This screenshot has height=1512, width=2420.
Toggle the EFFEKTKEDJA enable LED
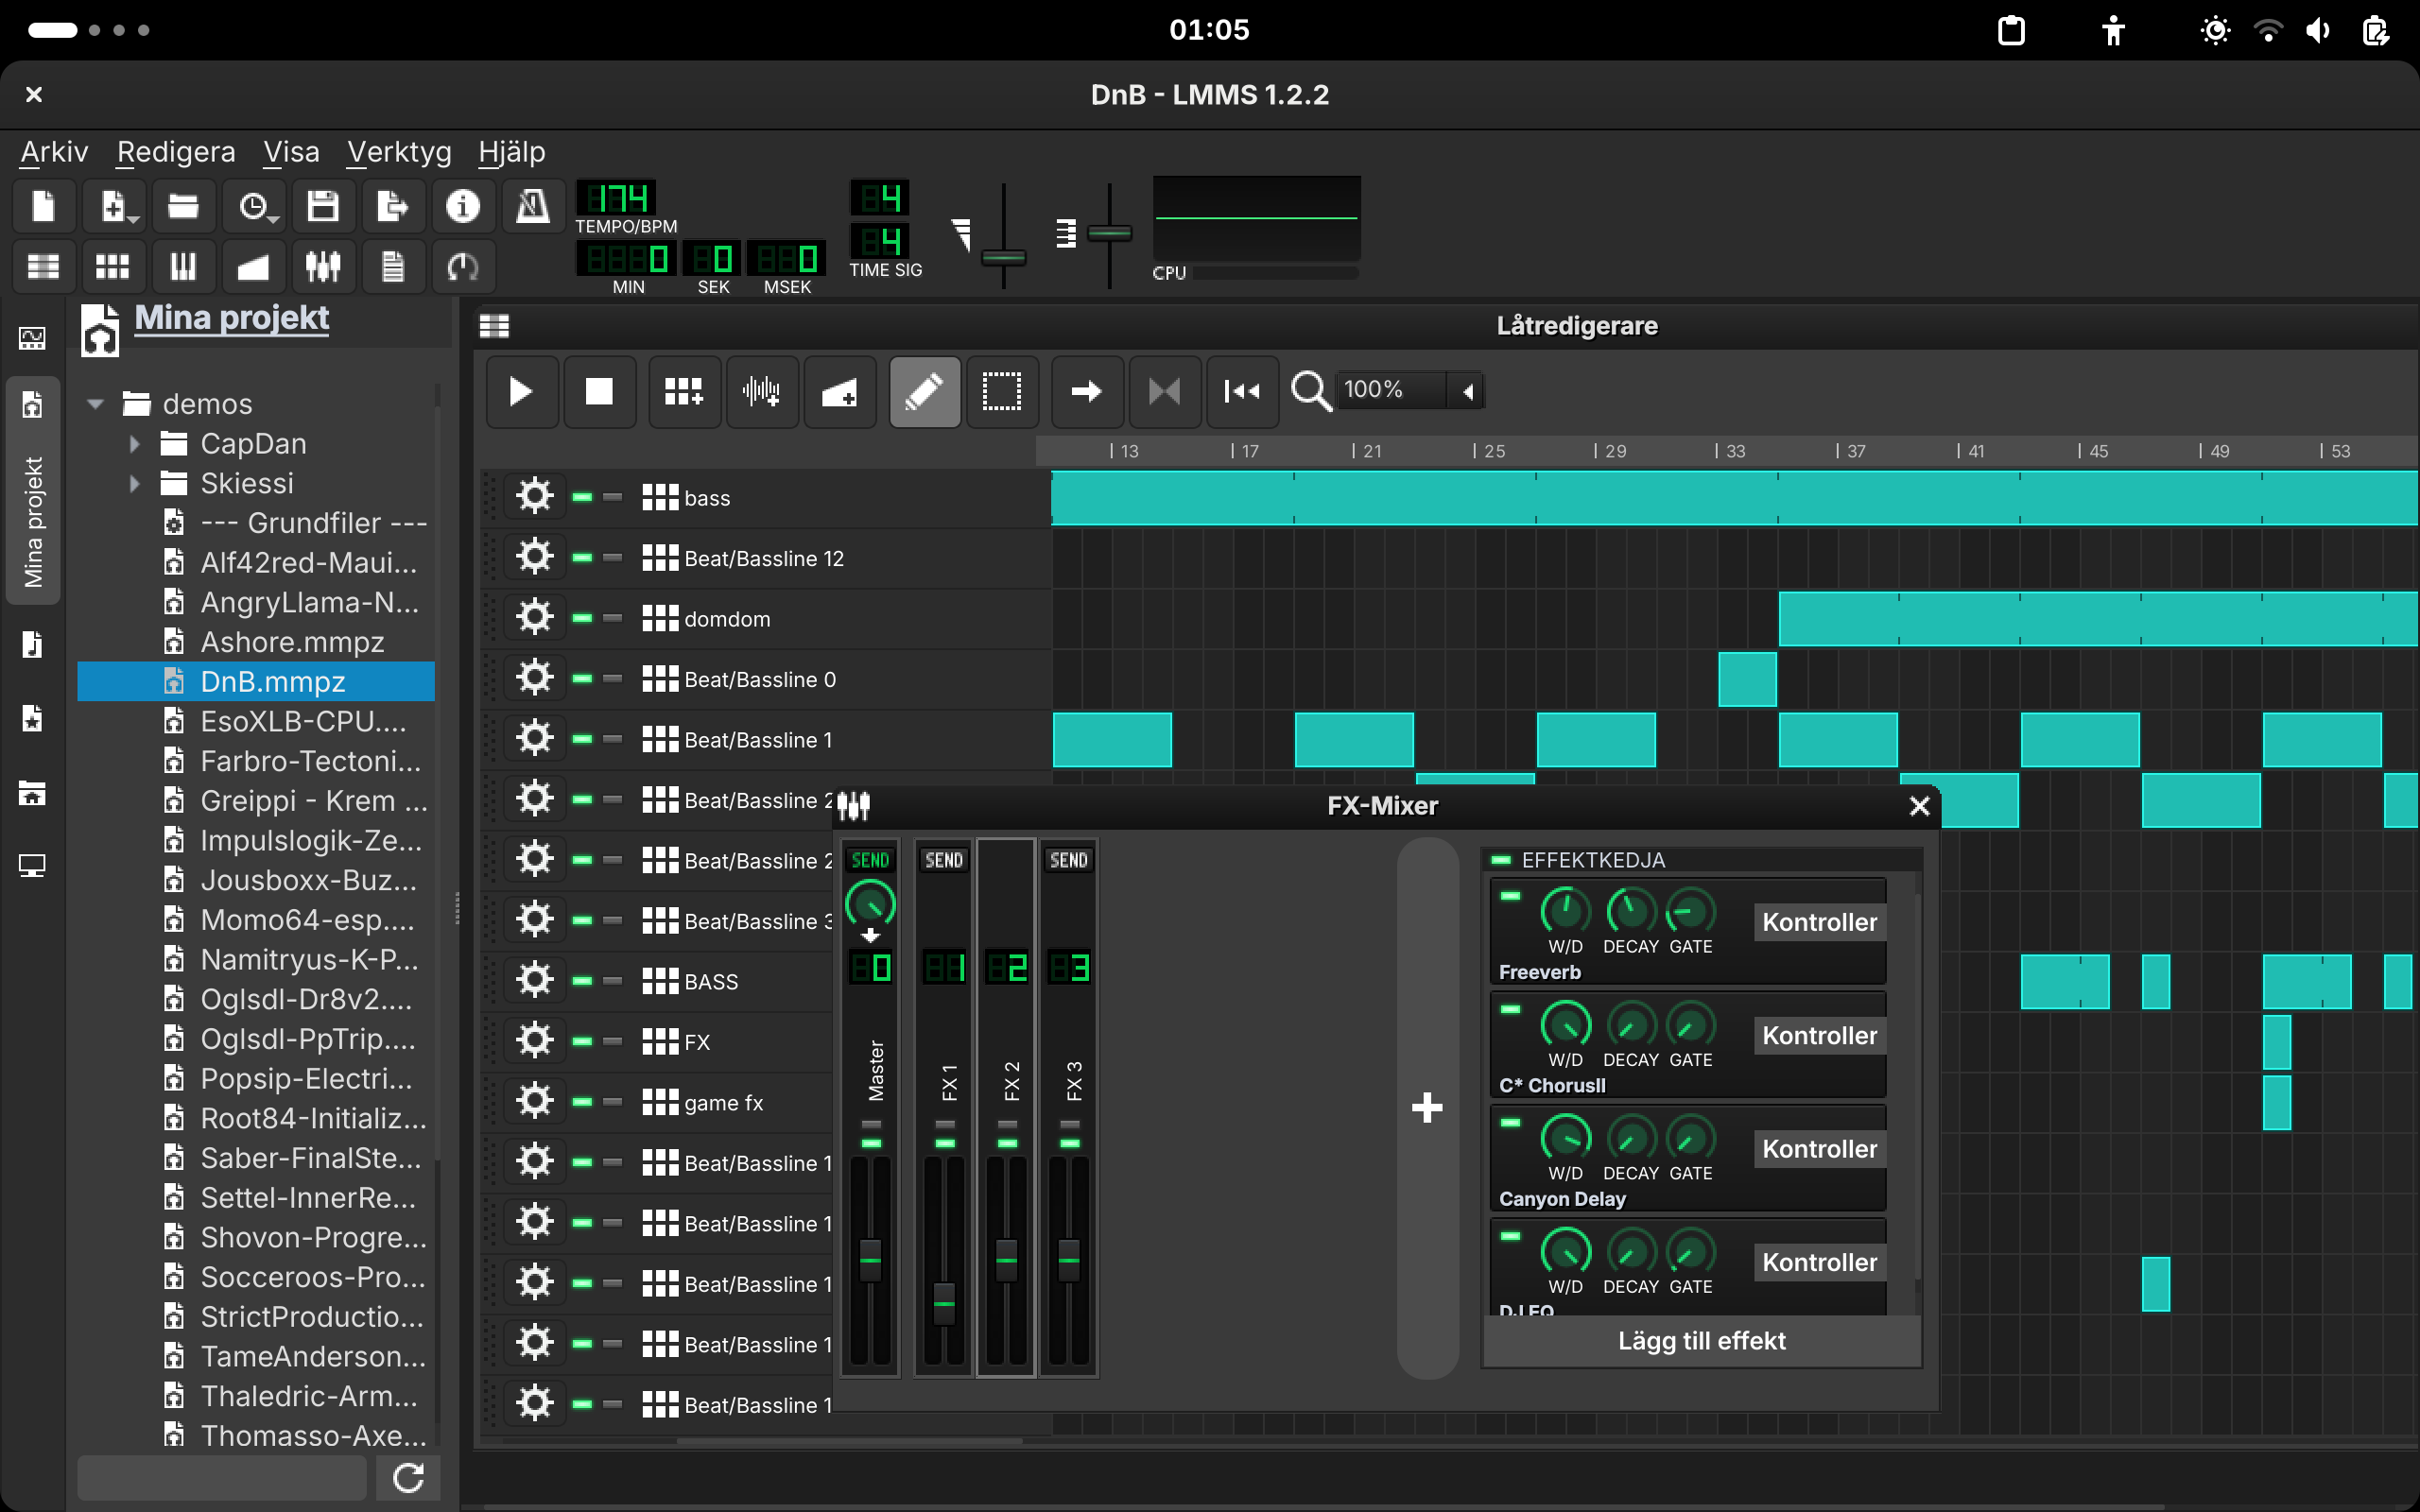tap(1501, 860)
